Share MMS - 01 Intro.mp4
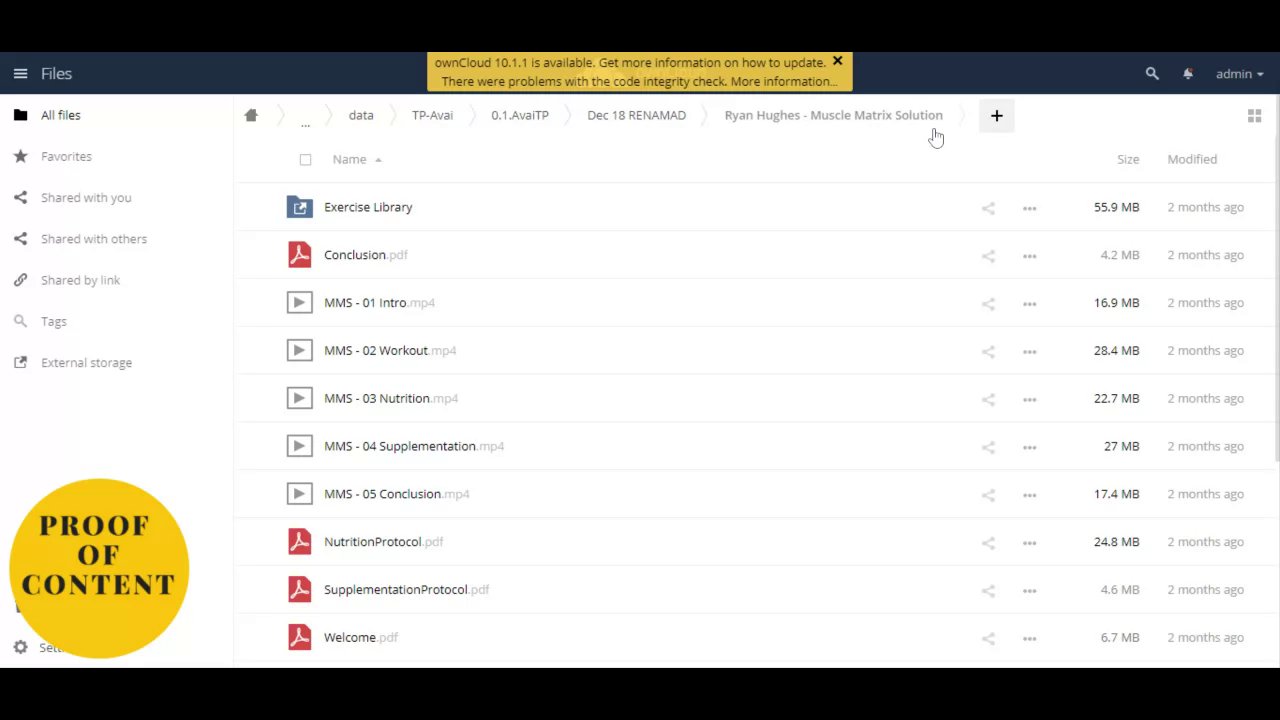Screen dimensions: 1280x720 (988, 303)
